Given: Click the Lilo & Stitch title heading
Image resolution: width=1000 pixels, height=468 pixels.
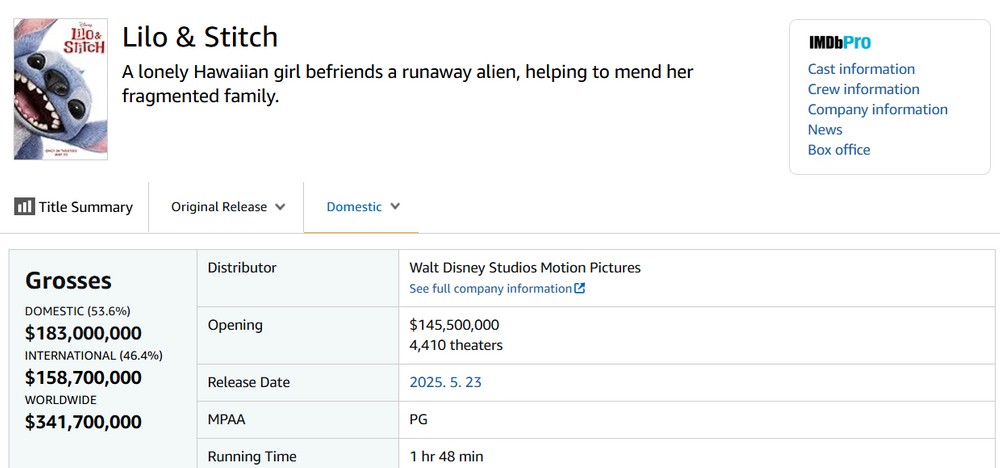Looking at the screenshot, I should (200, 38).
